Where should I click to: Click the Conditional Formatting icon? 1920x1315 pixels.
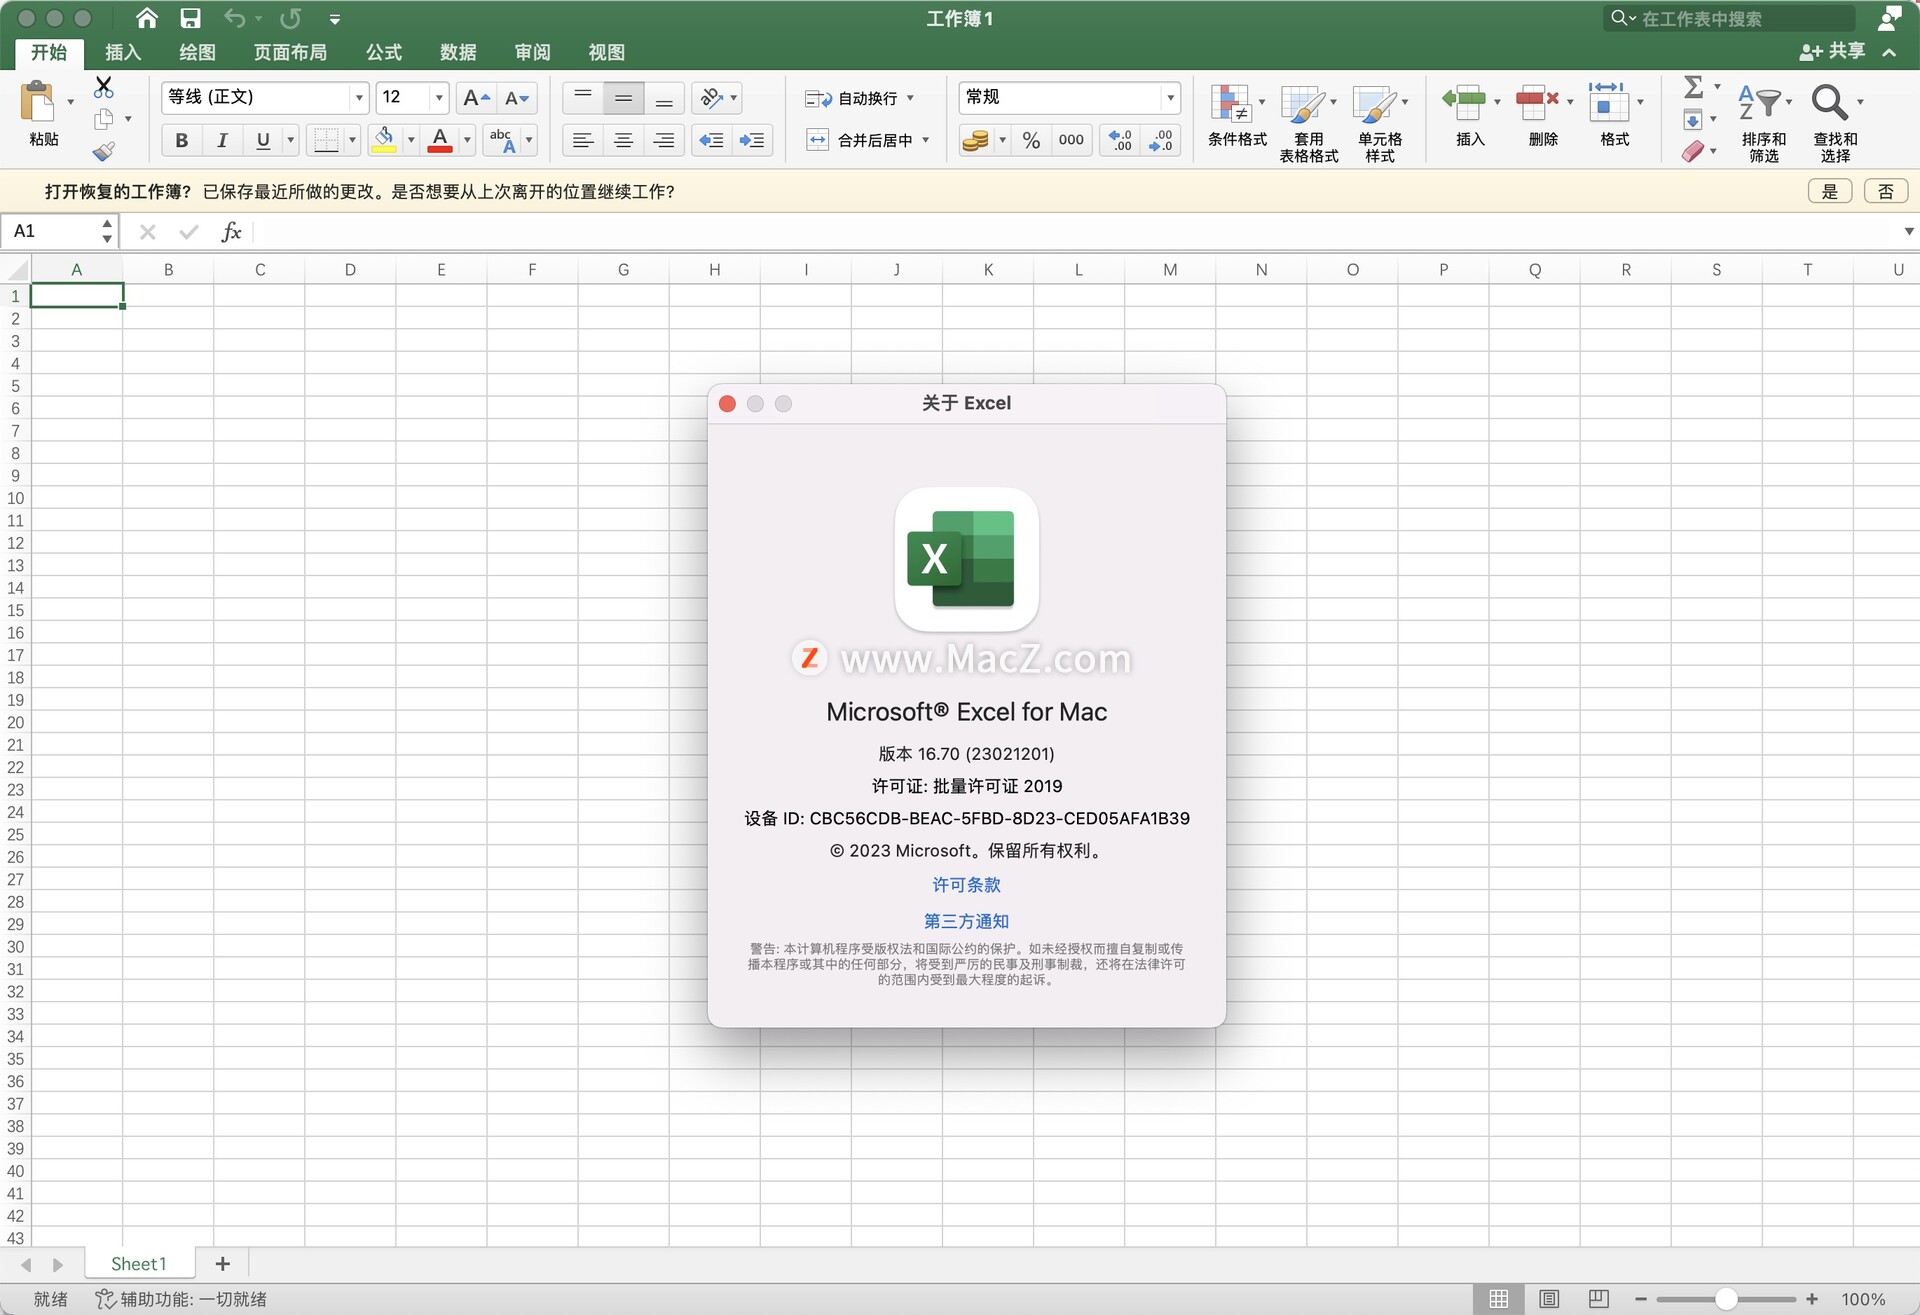(1231, 104)
